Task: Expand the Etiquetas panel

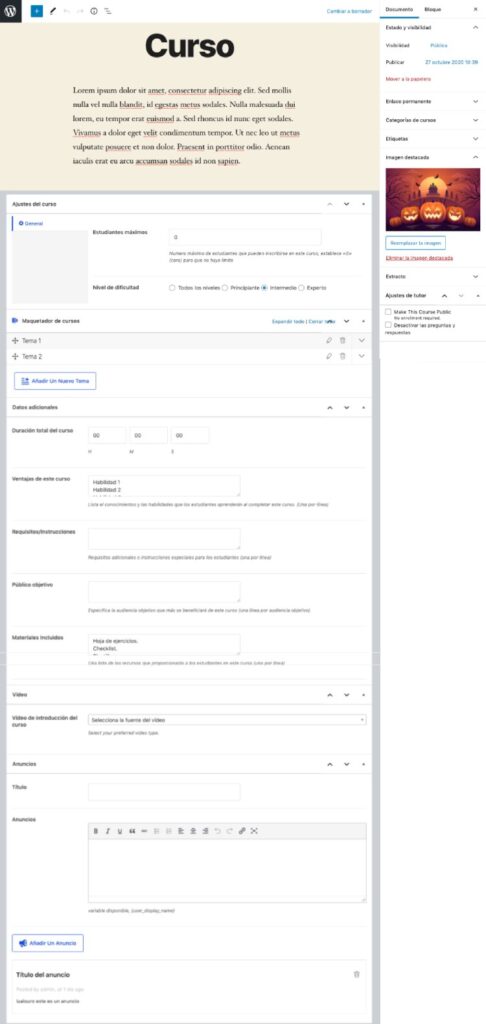Action: tap(475, 139)
